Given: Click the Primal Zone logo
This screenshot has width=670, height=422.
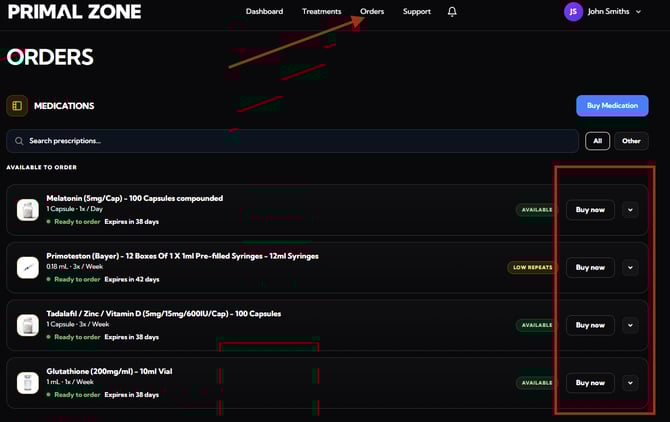Looking at the screenshot, I should [x=74, y=12].
